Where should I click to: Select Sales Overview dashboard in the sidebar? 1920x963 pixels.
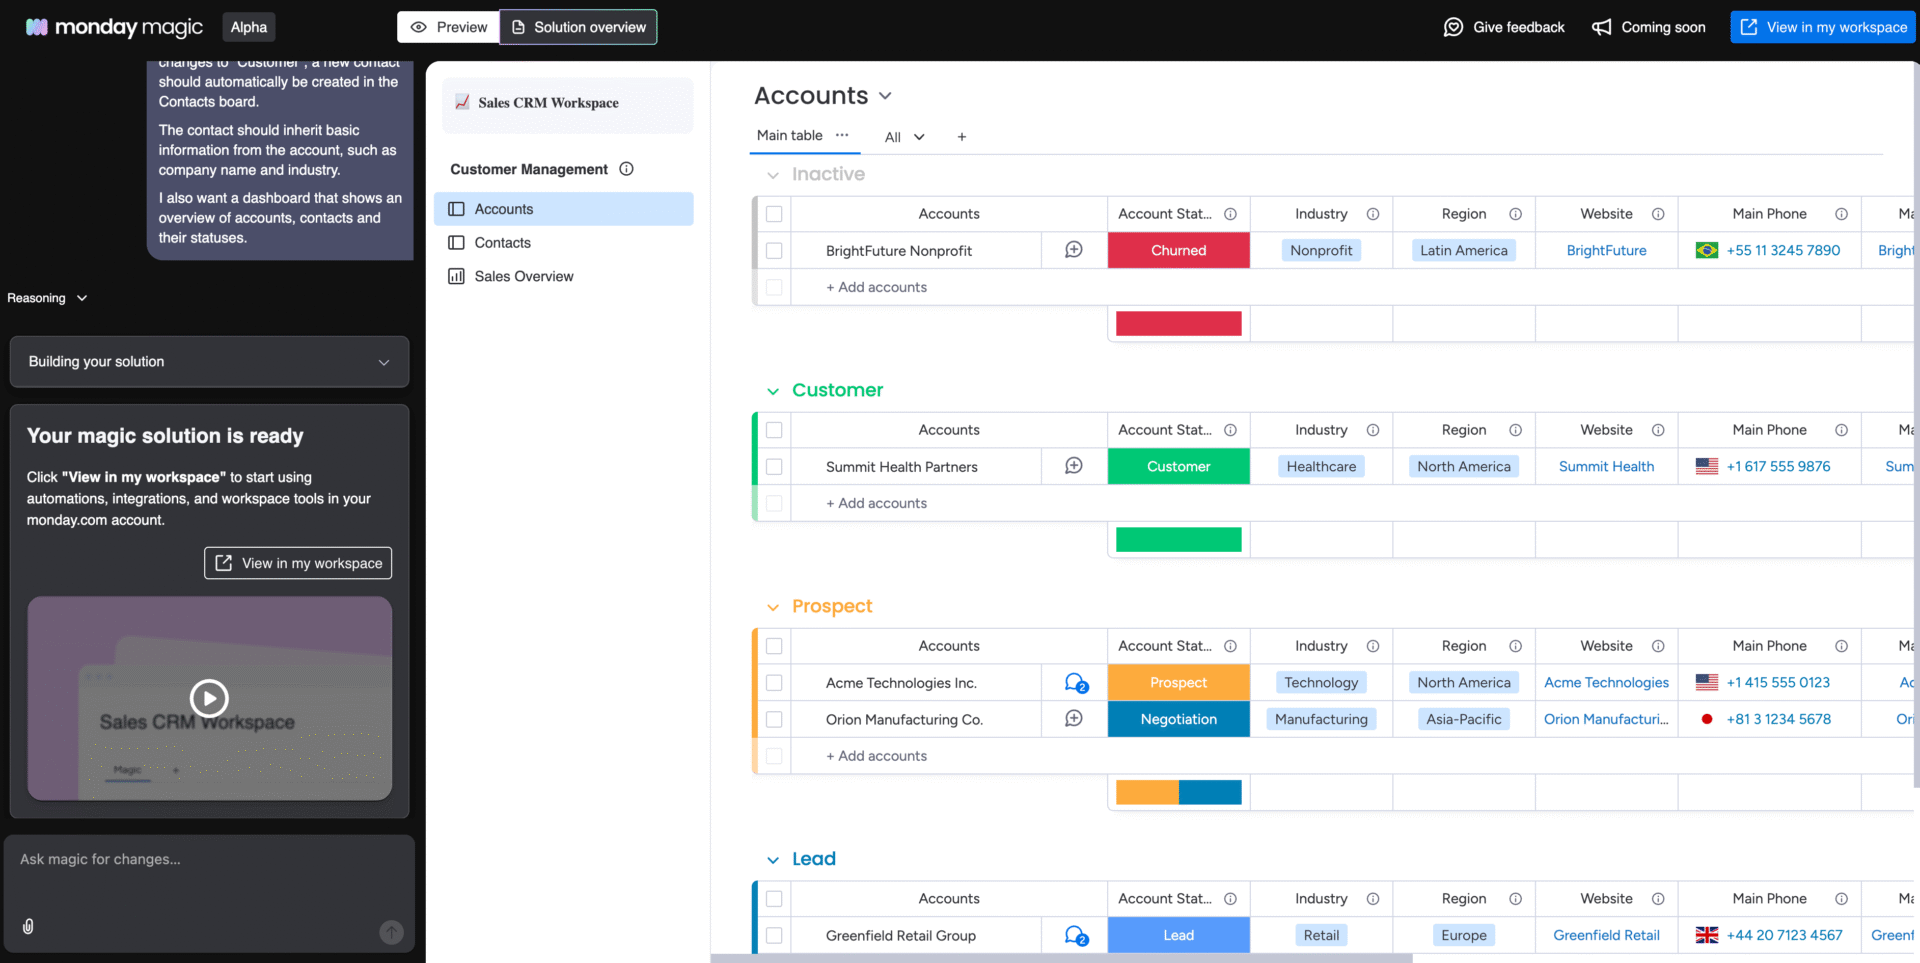[521, 276]
